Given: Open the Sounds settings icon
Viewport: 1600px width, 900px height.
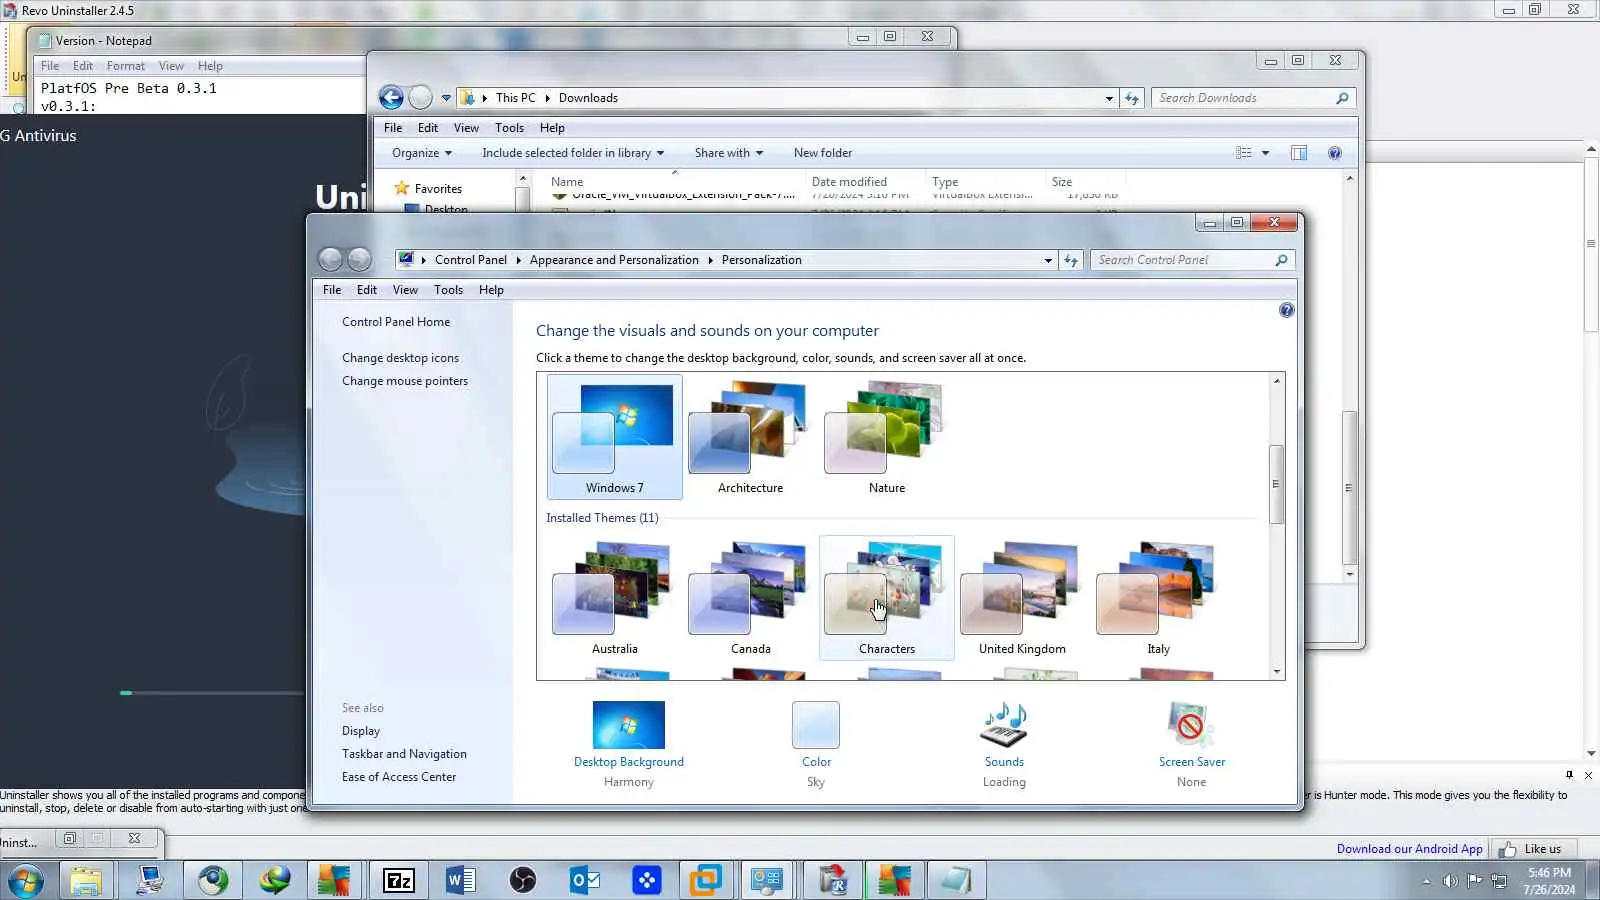Looking at the screenshot, I should (1004, 725).
